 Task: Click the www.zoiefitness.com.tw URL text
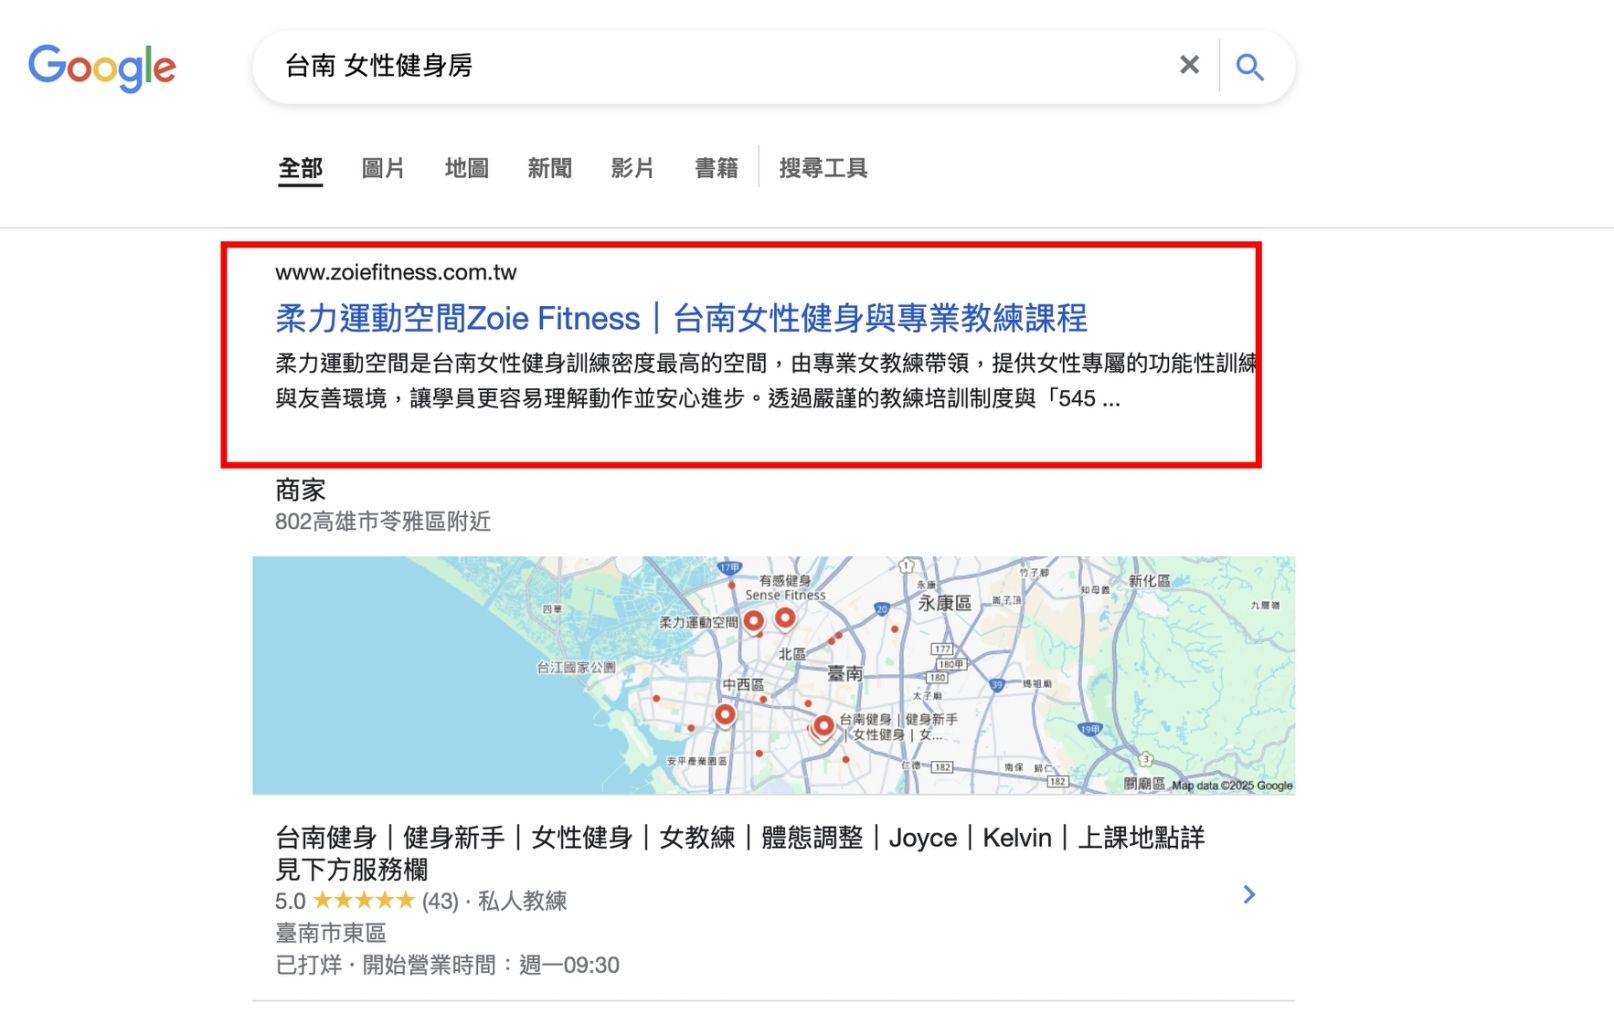[x=396, y=272]
